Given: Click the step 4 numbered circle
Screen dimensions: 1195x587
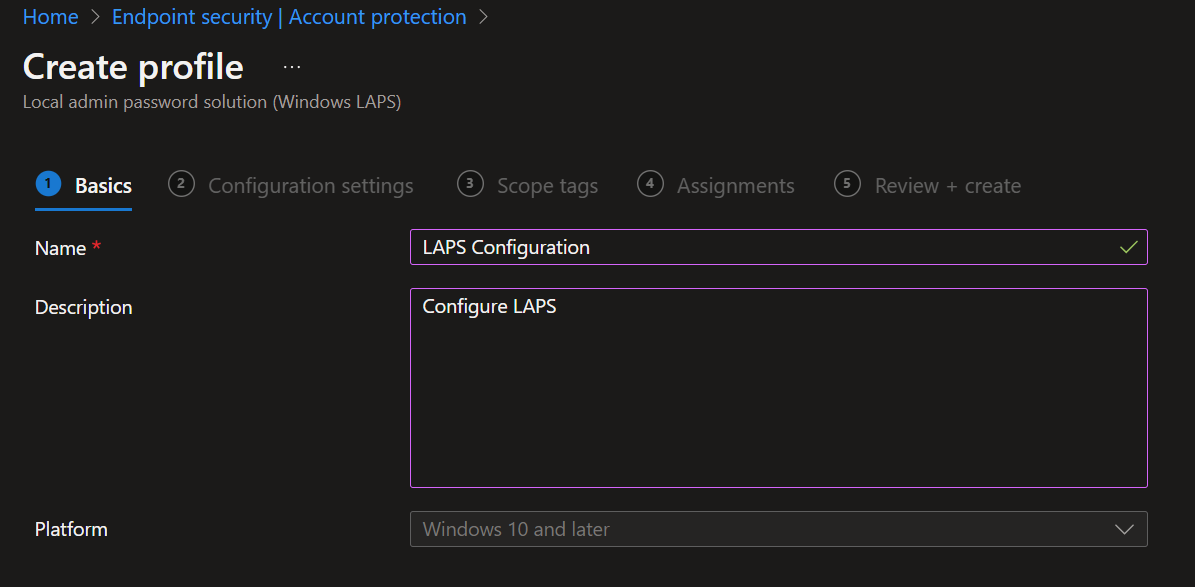Looking at the screenshot, I should 650,184.
